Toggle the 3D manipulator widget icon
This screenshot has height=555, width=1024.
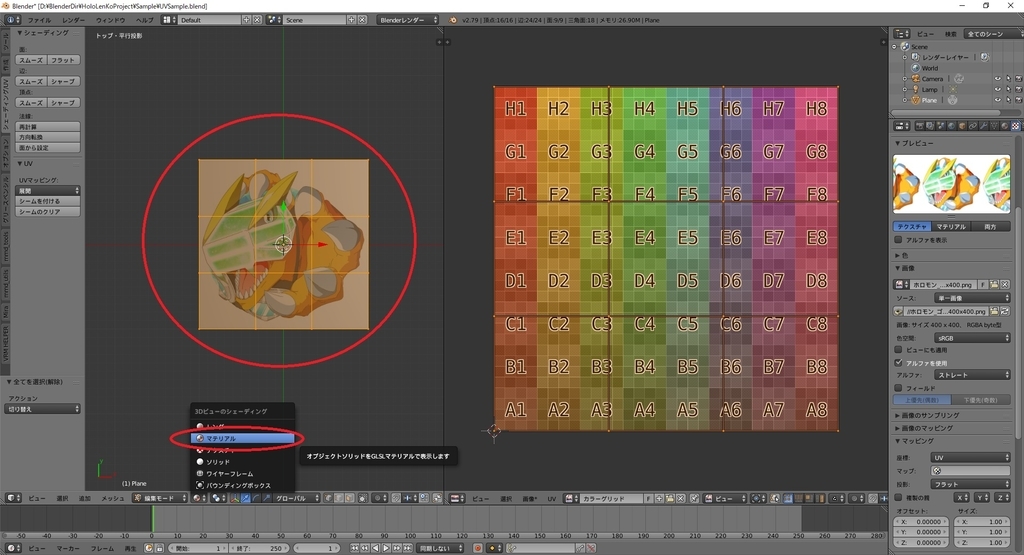point(234,498)
